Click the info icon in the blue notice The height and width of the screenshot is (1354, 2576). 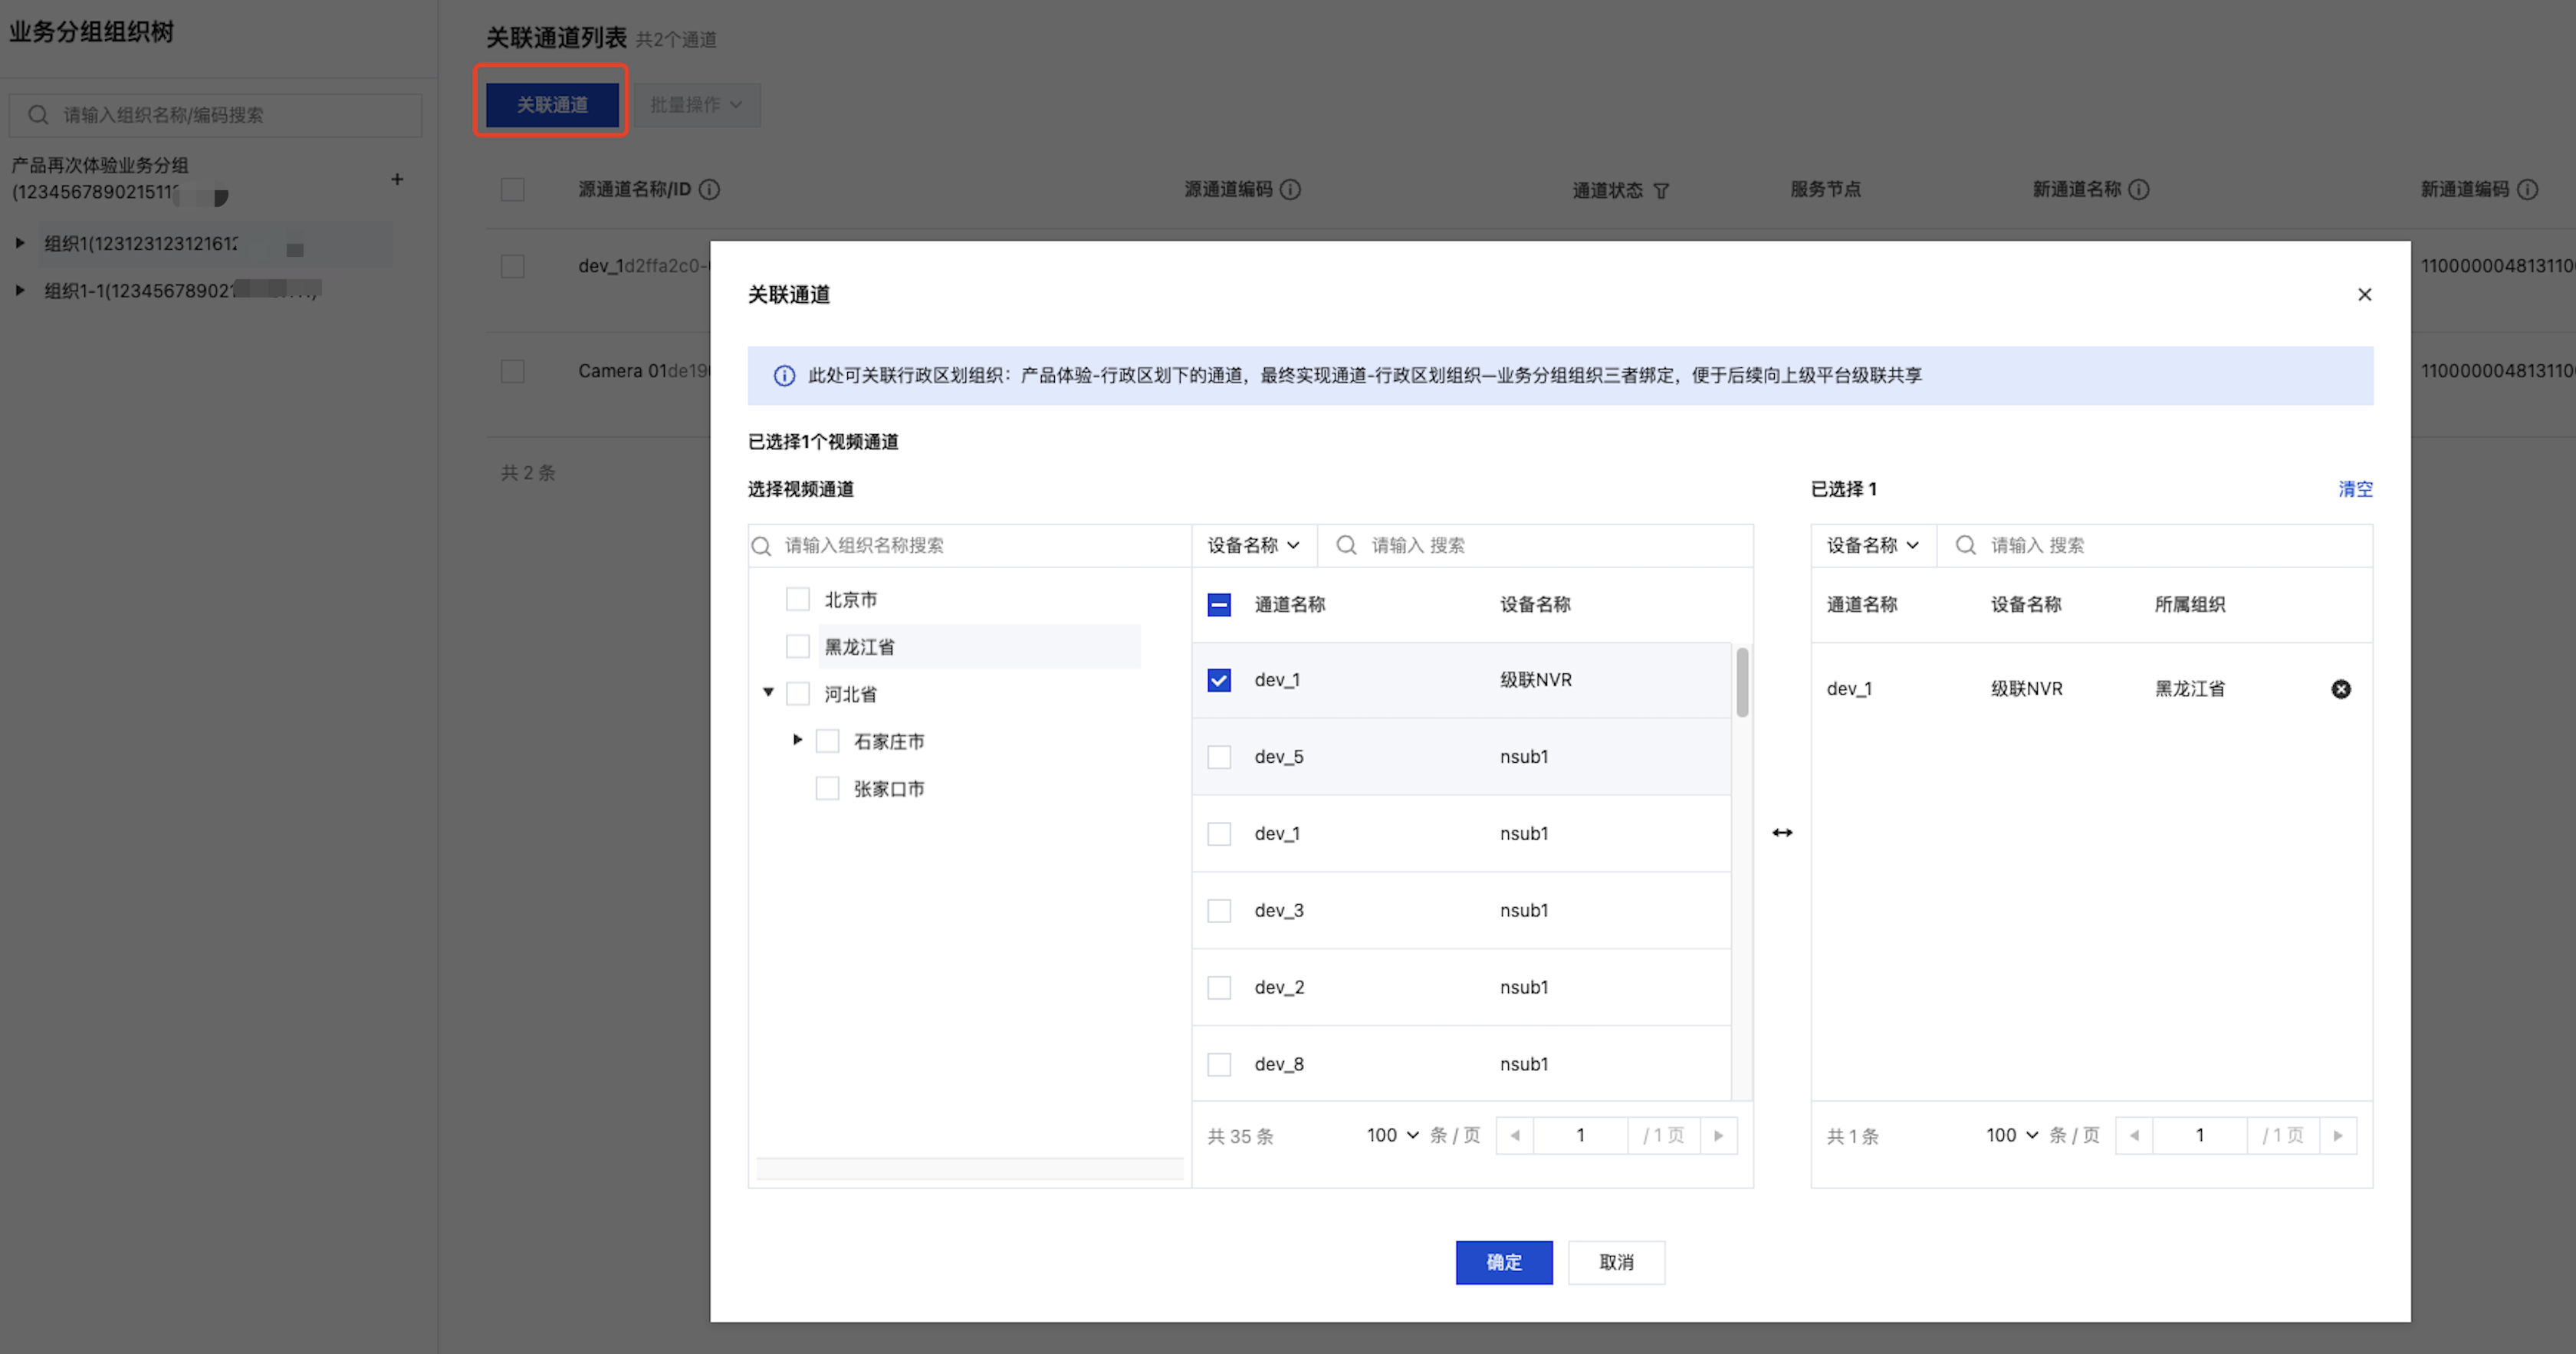[x=784, y=376]
